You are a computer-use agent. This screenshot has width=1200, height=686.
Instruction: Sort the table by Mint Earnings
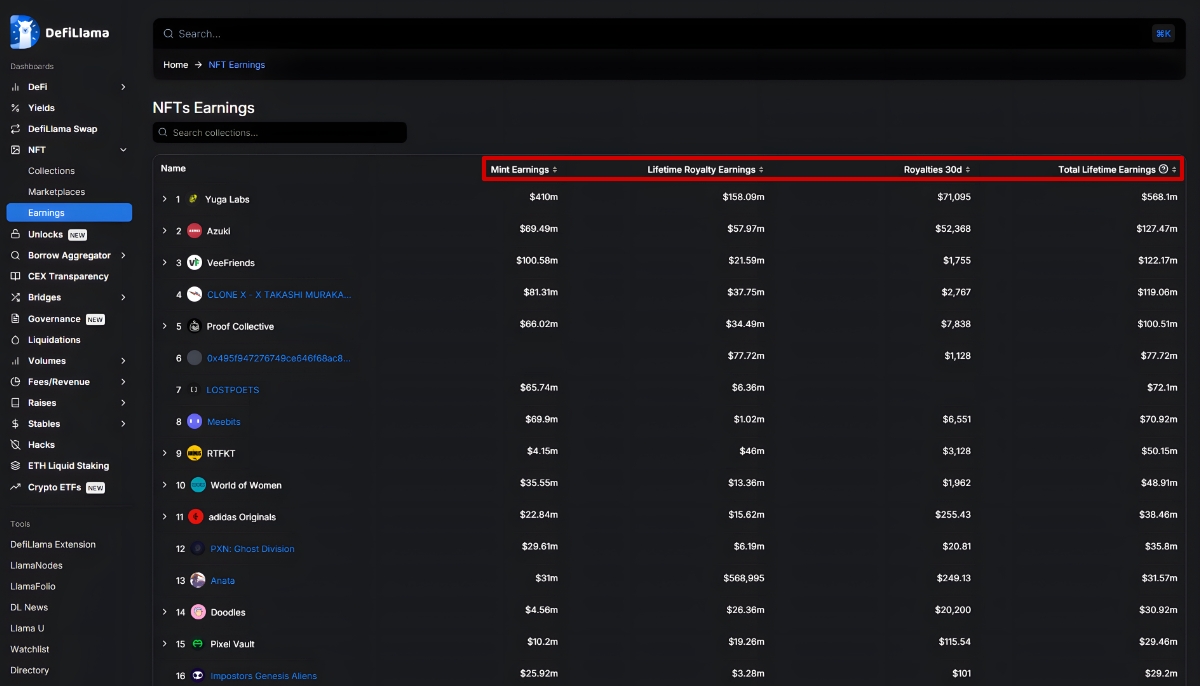click(x=521, y=168)
